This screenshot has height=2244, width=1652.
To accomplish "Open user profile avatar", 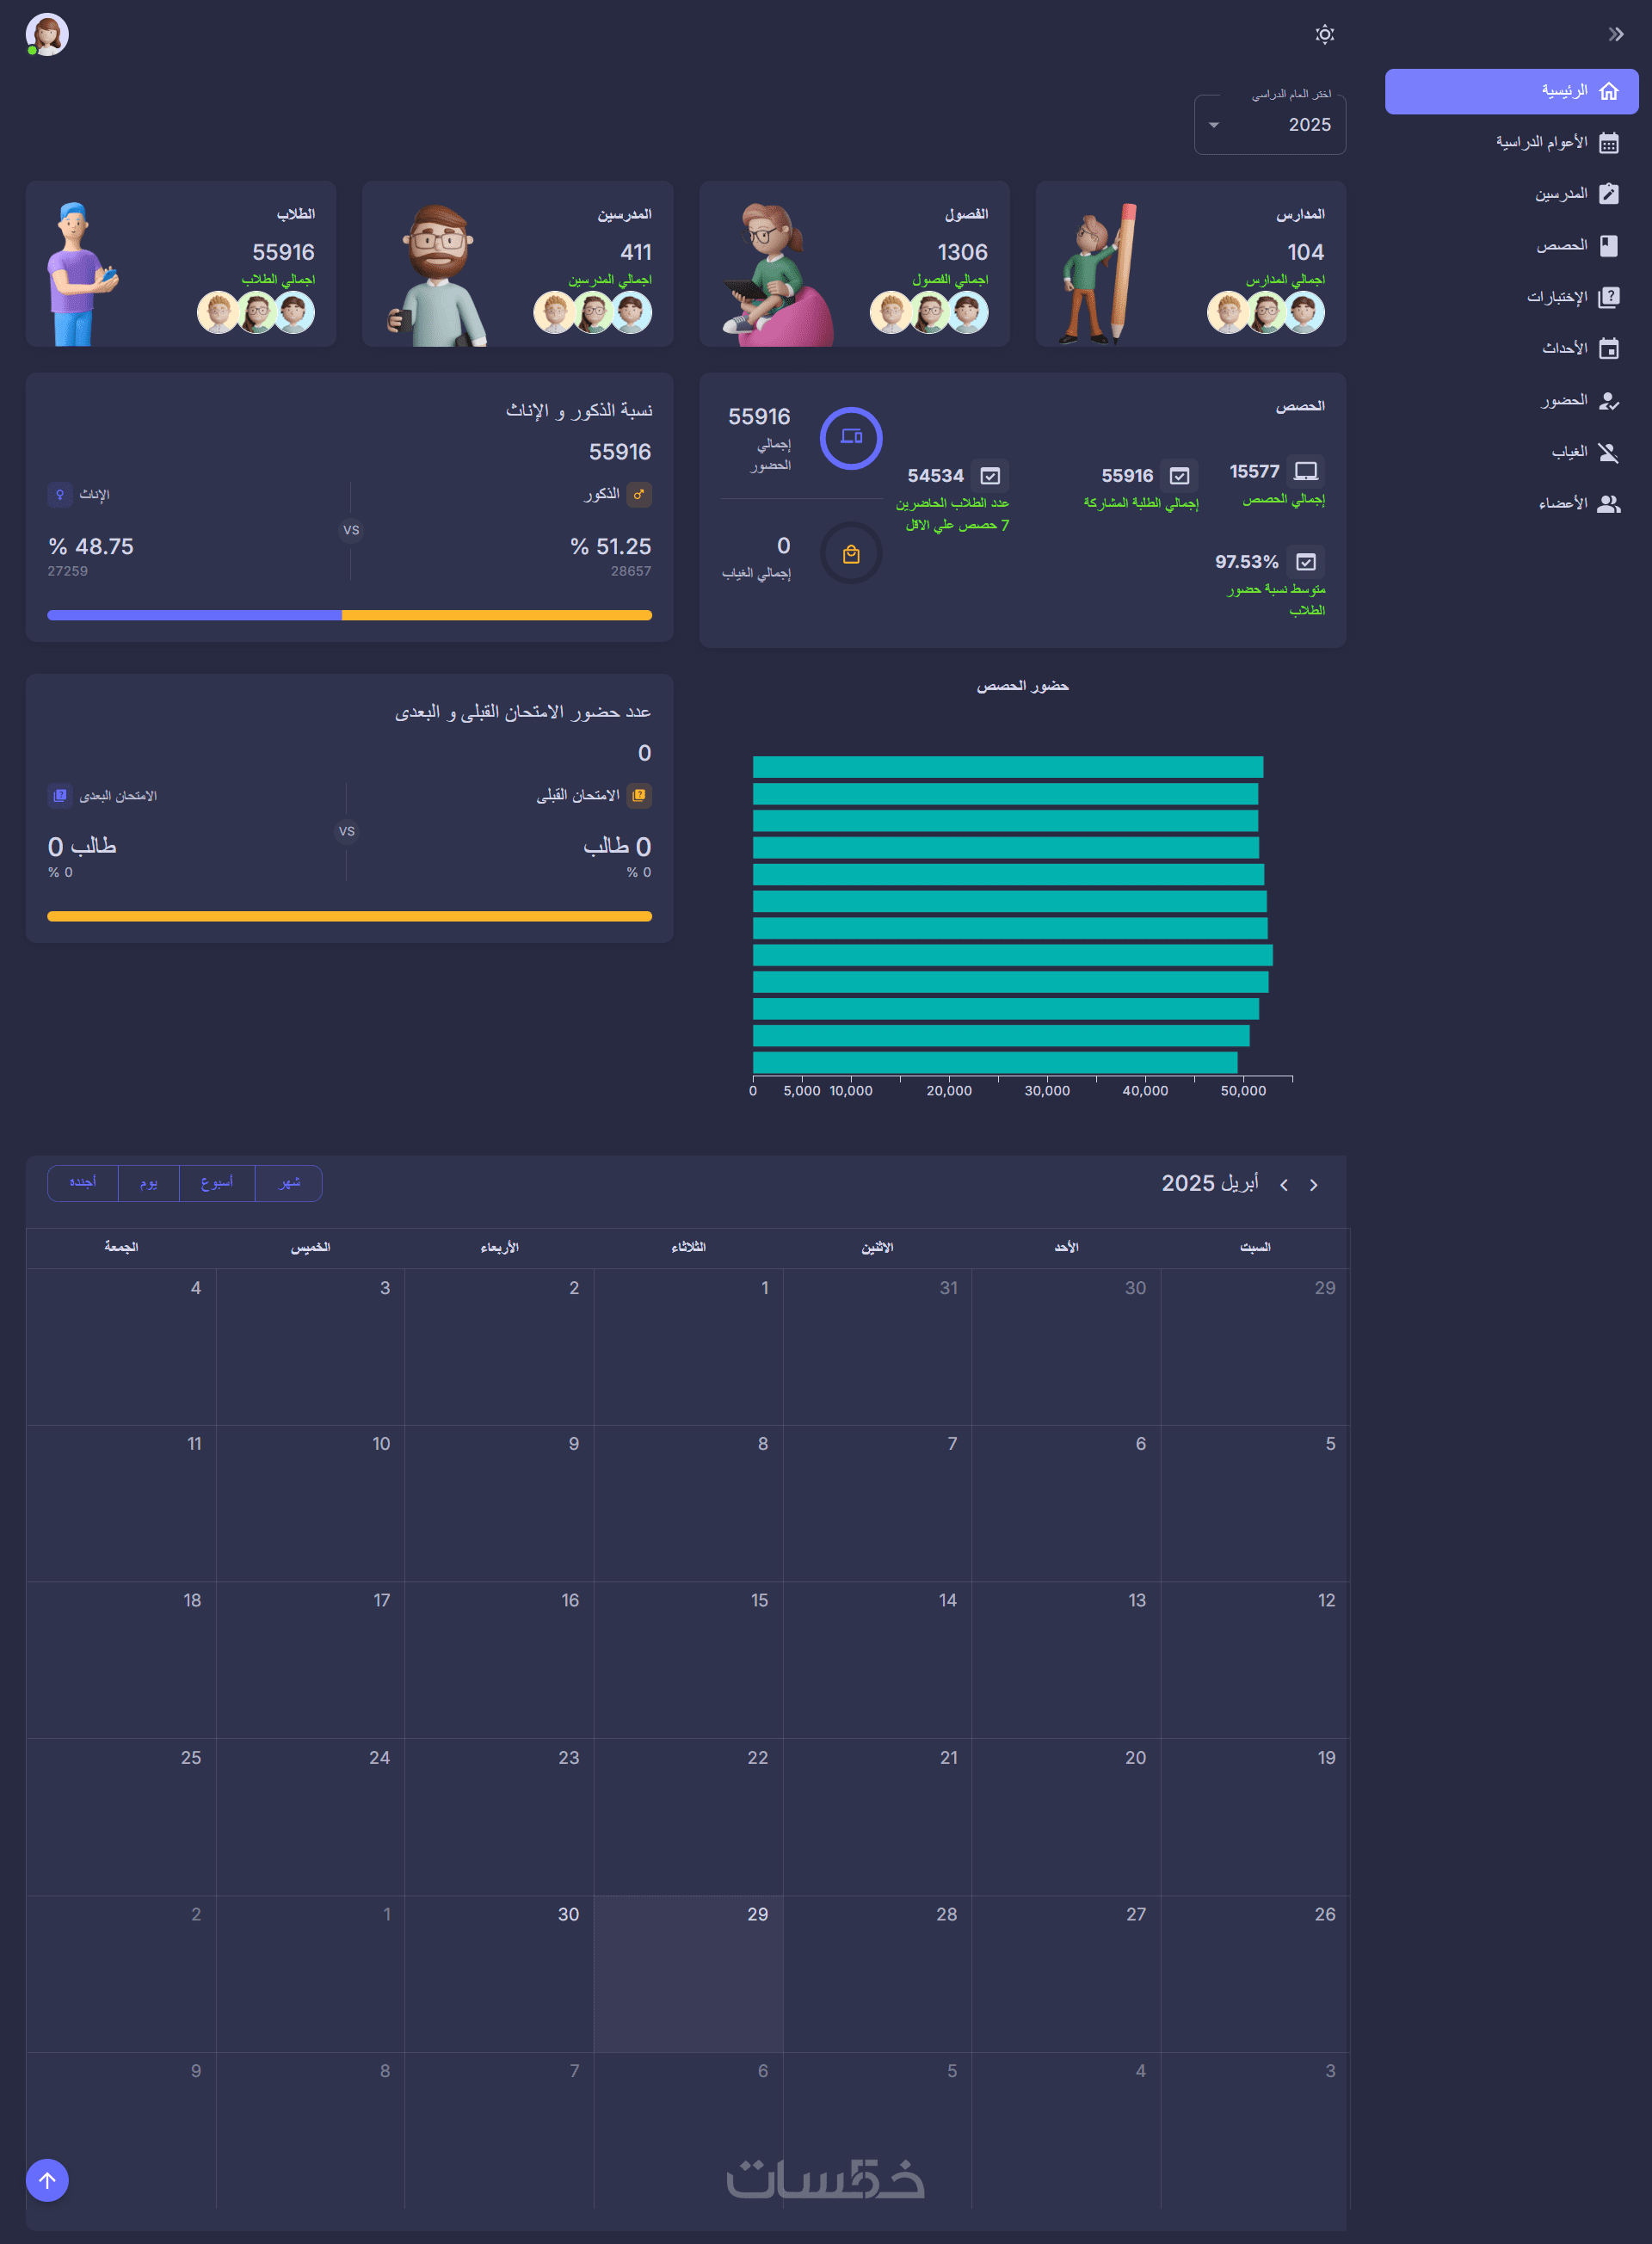I will point(47,35).
